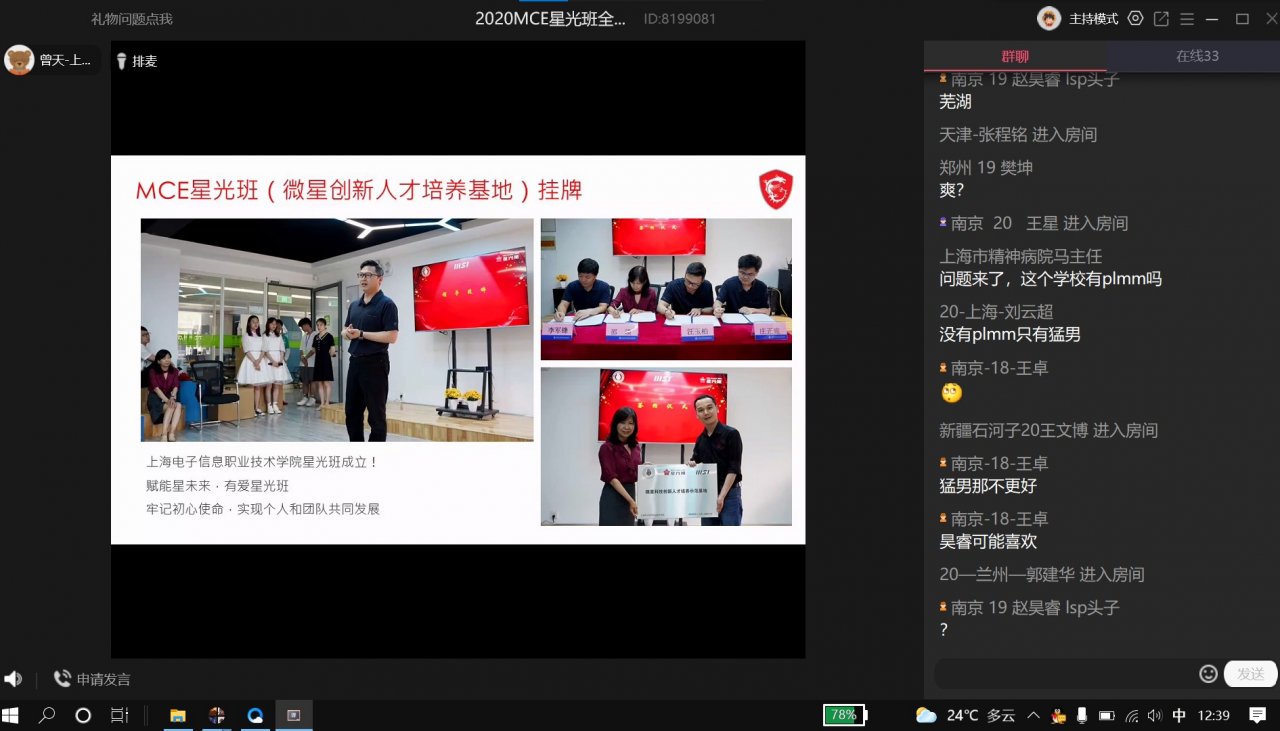Click the orange figure tray icon

pyautogui.click(x=1059, y=715)
